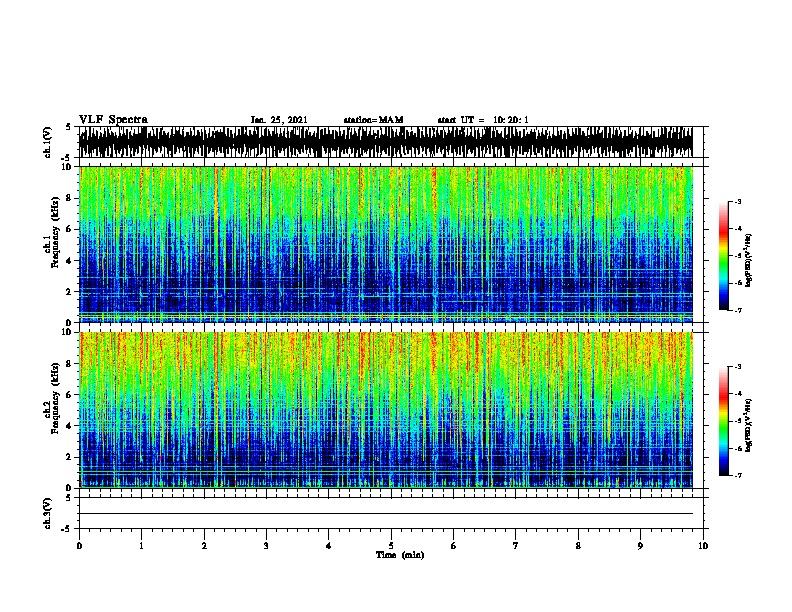The height and width of the screenshot is (612, 792).
Task: Click time axis tick label "10"
Action: click(703, 546)
